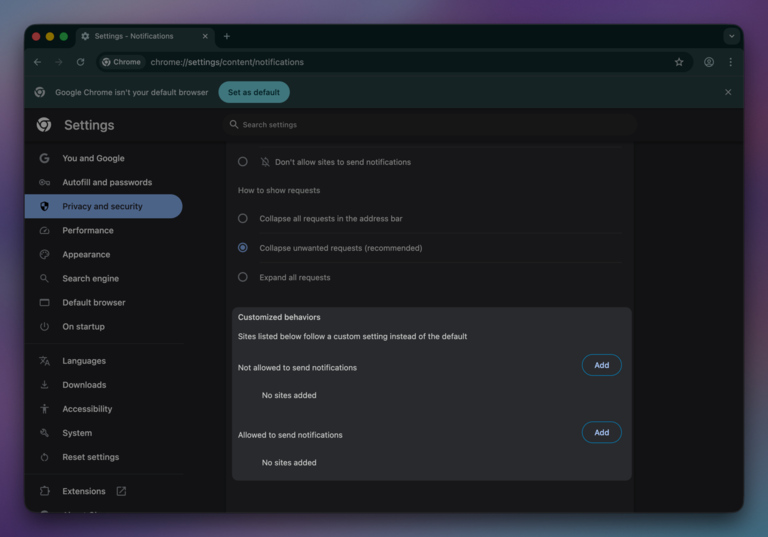Click the Customized behaviors heading
The image size is (768, 537).
click(279, 317)
